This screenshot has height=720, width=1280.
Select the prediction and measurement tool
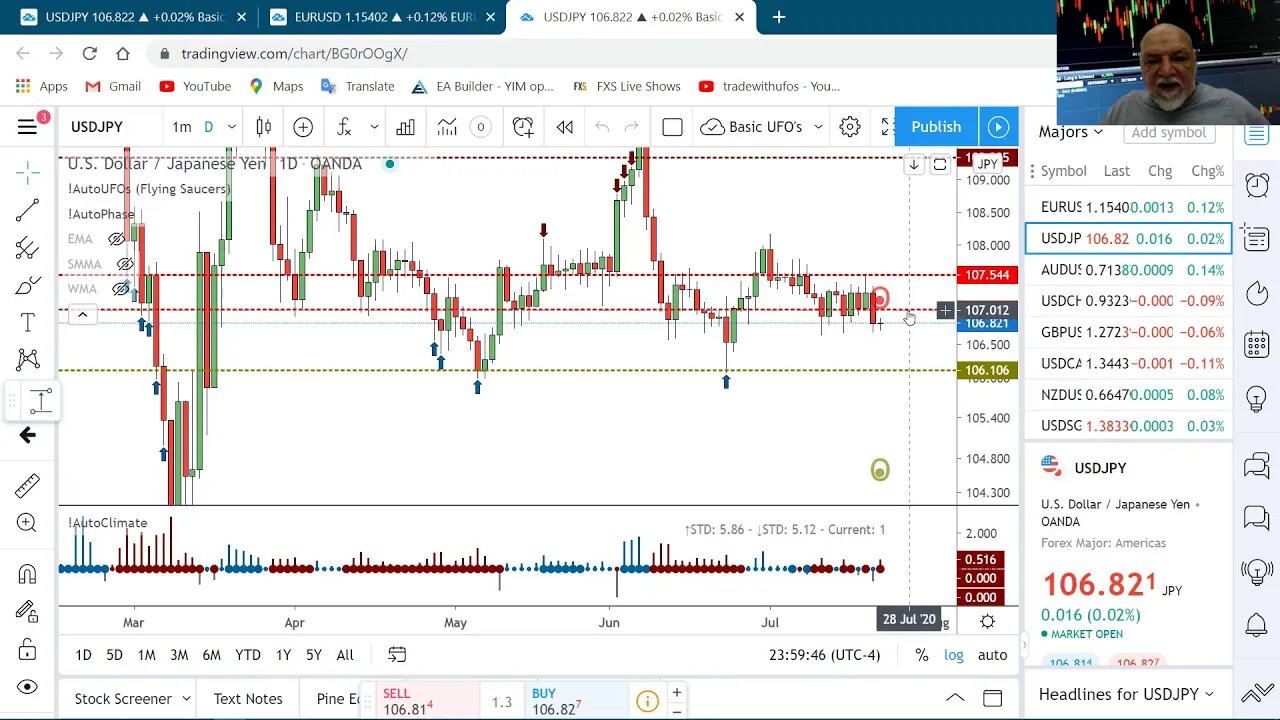point(40,401)
